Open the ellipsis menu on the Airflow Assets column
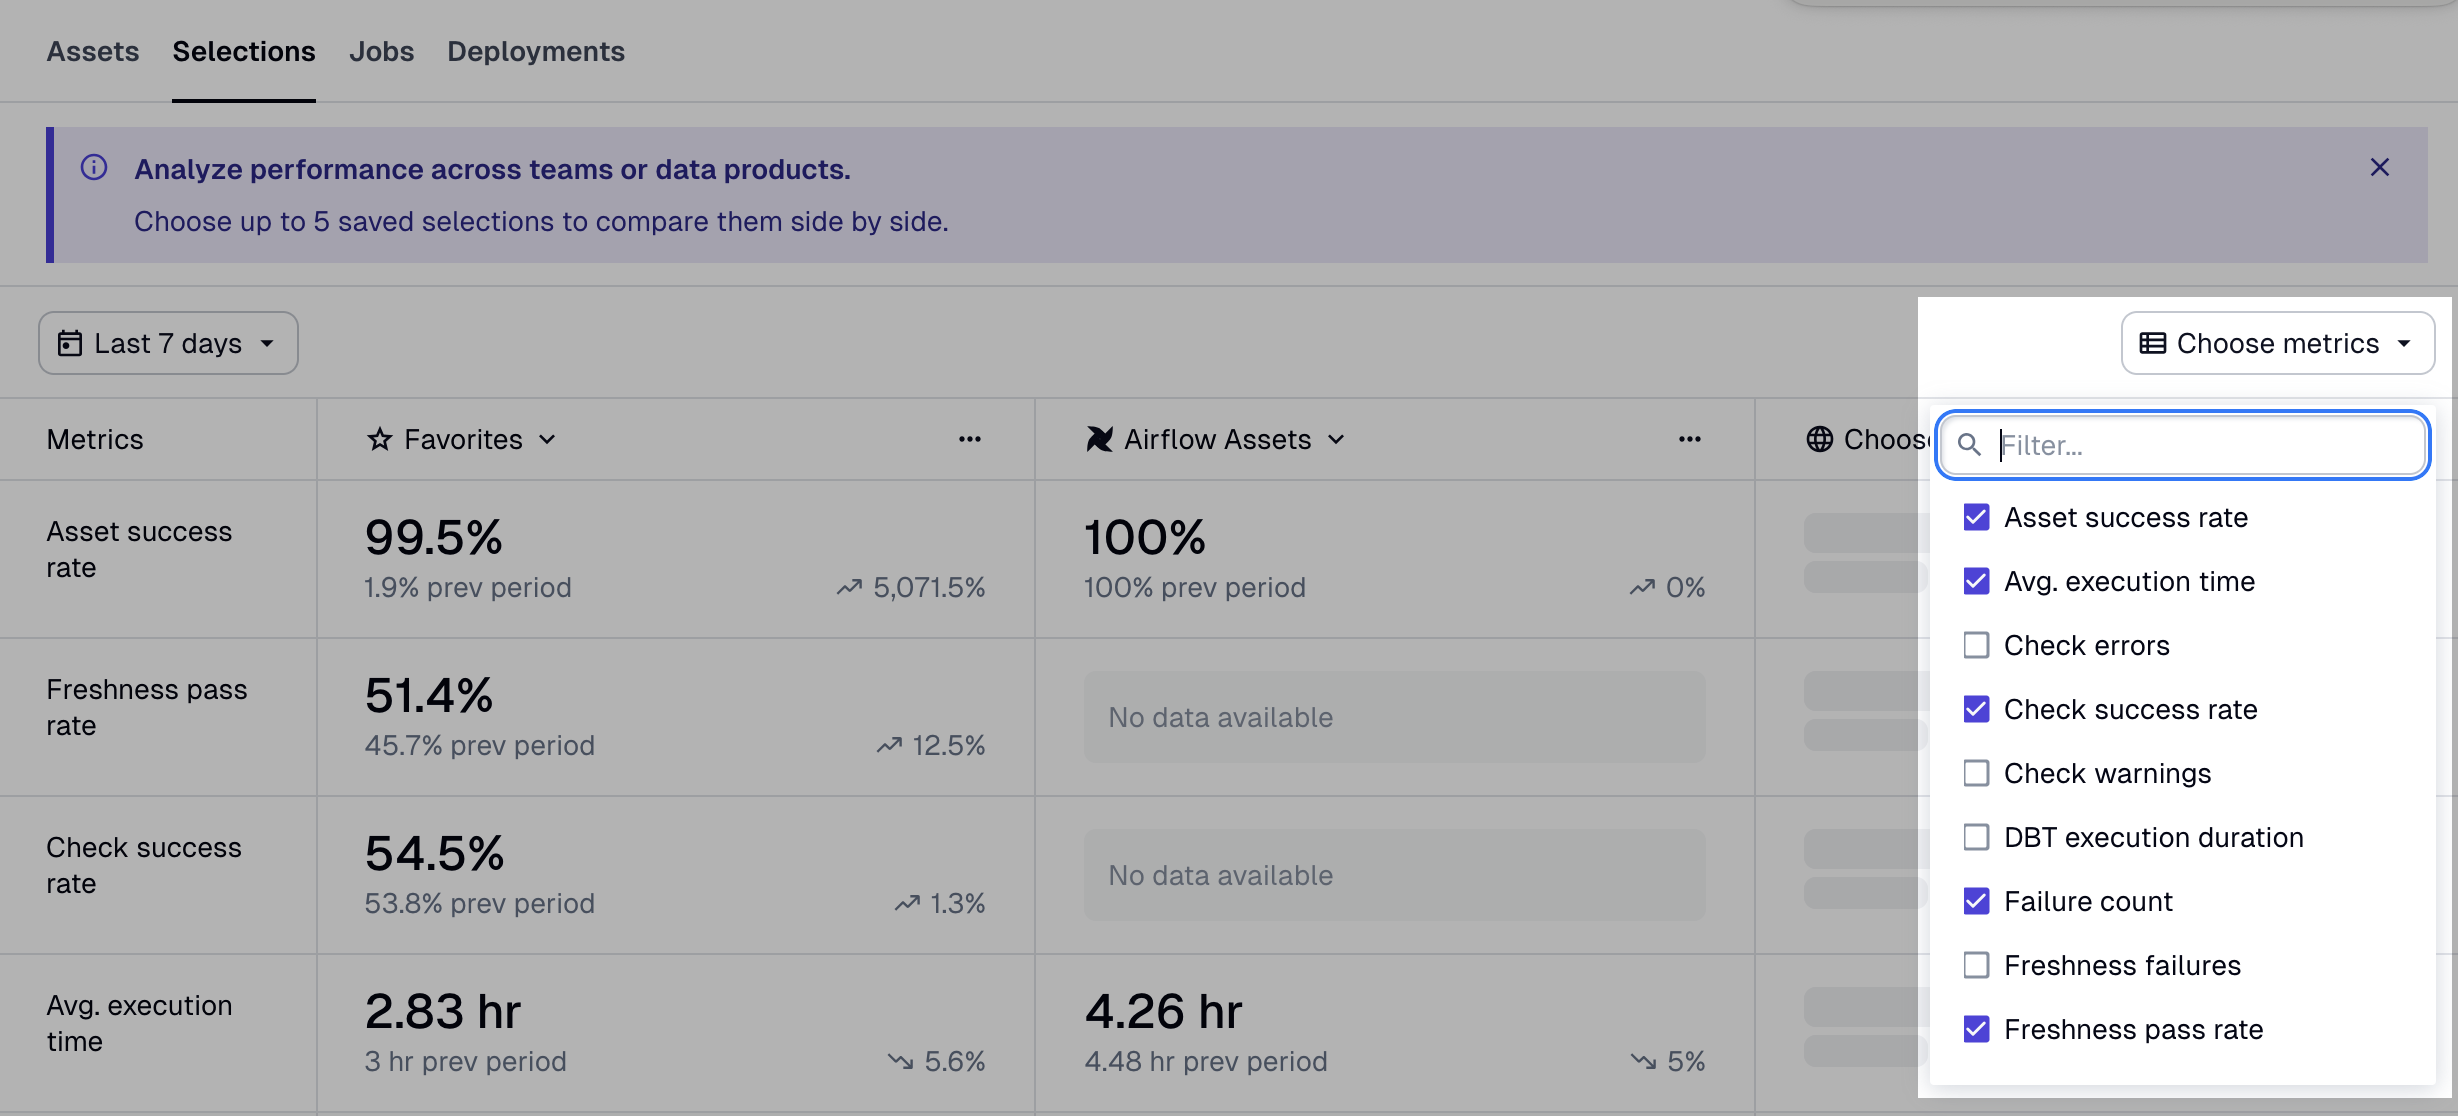The width and height of the screenshot is (2458, 1116). 1688,438
